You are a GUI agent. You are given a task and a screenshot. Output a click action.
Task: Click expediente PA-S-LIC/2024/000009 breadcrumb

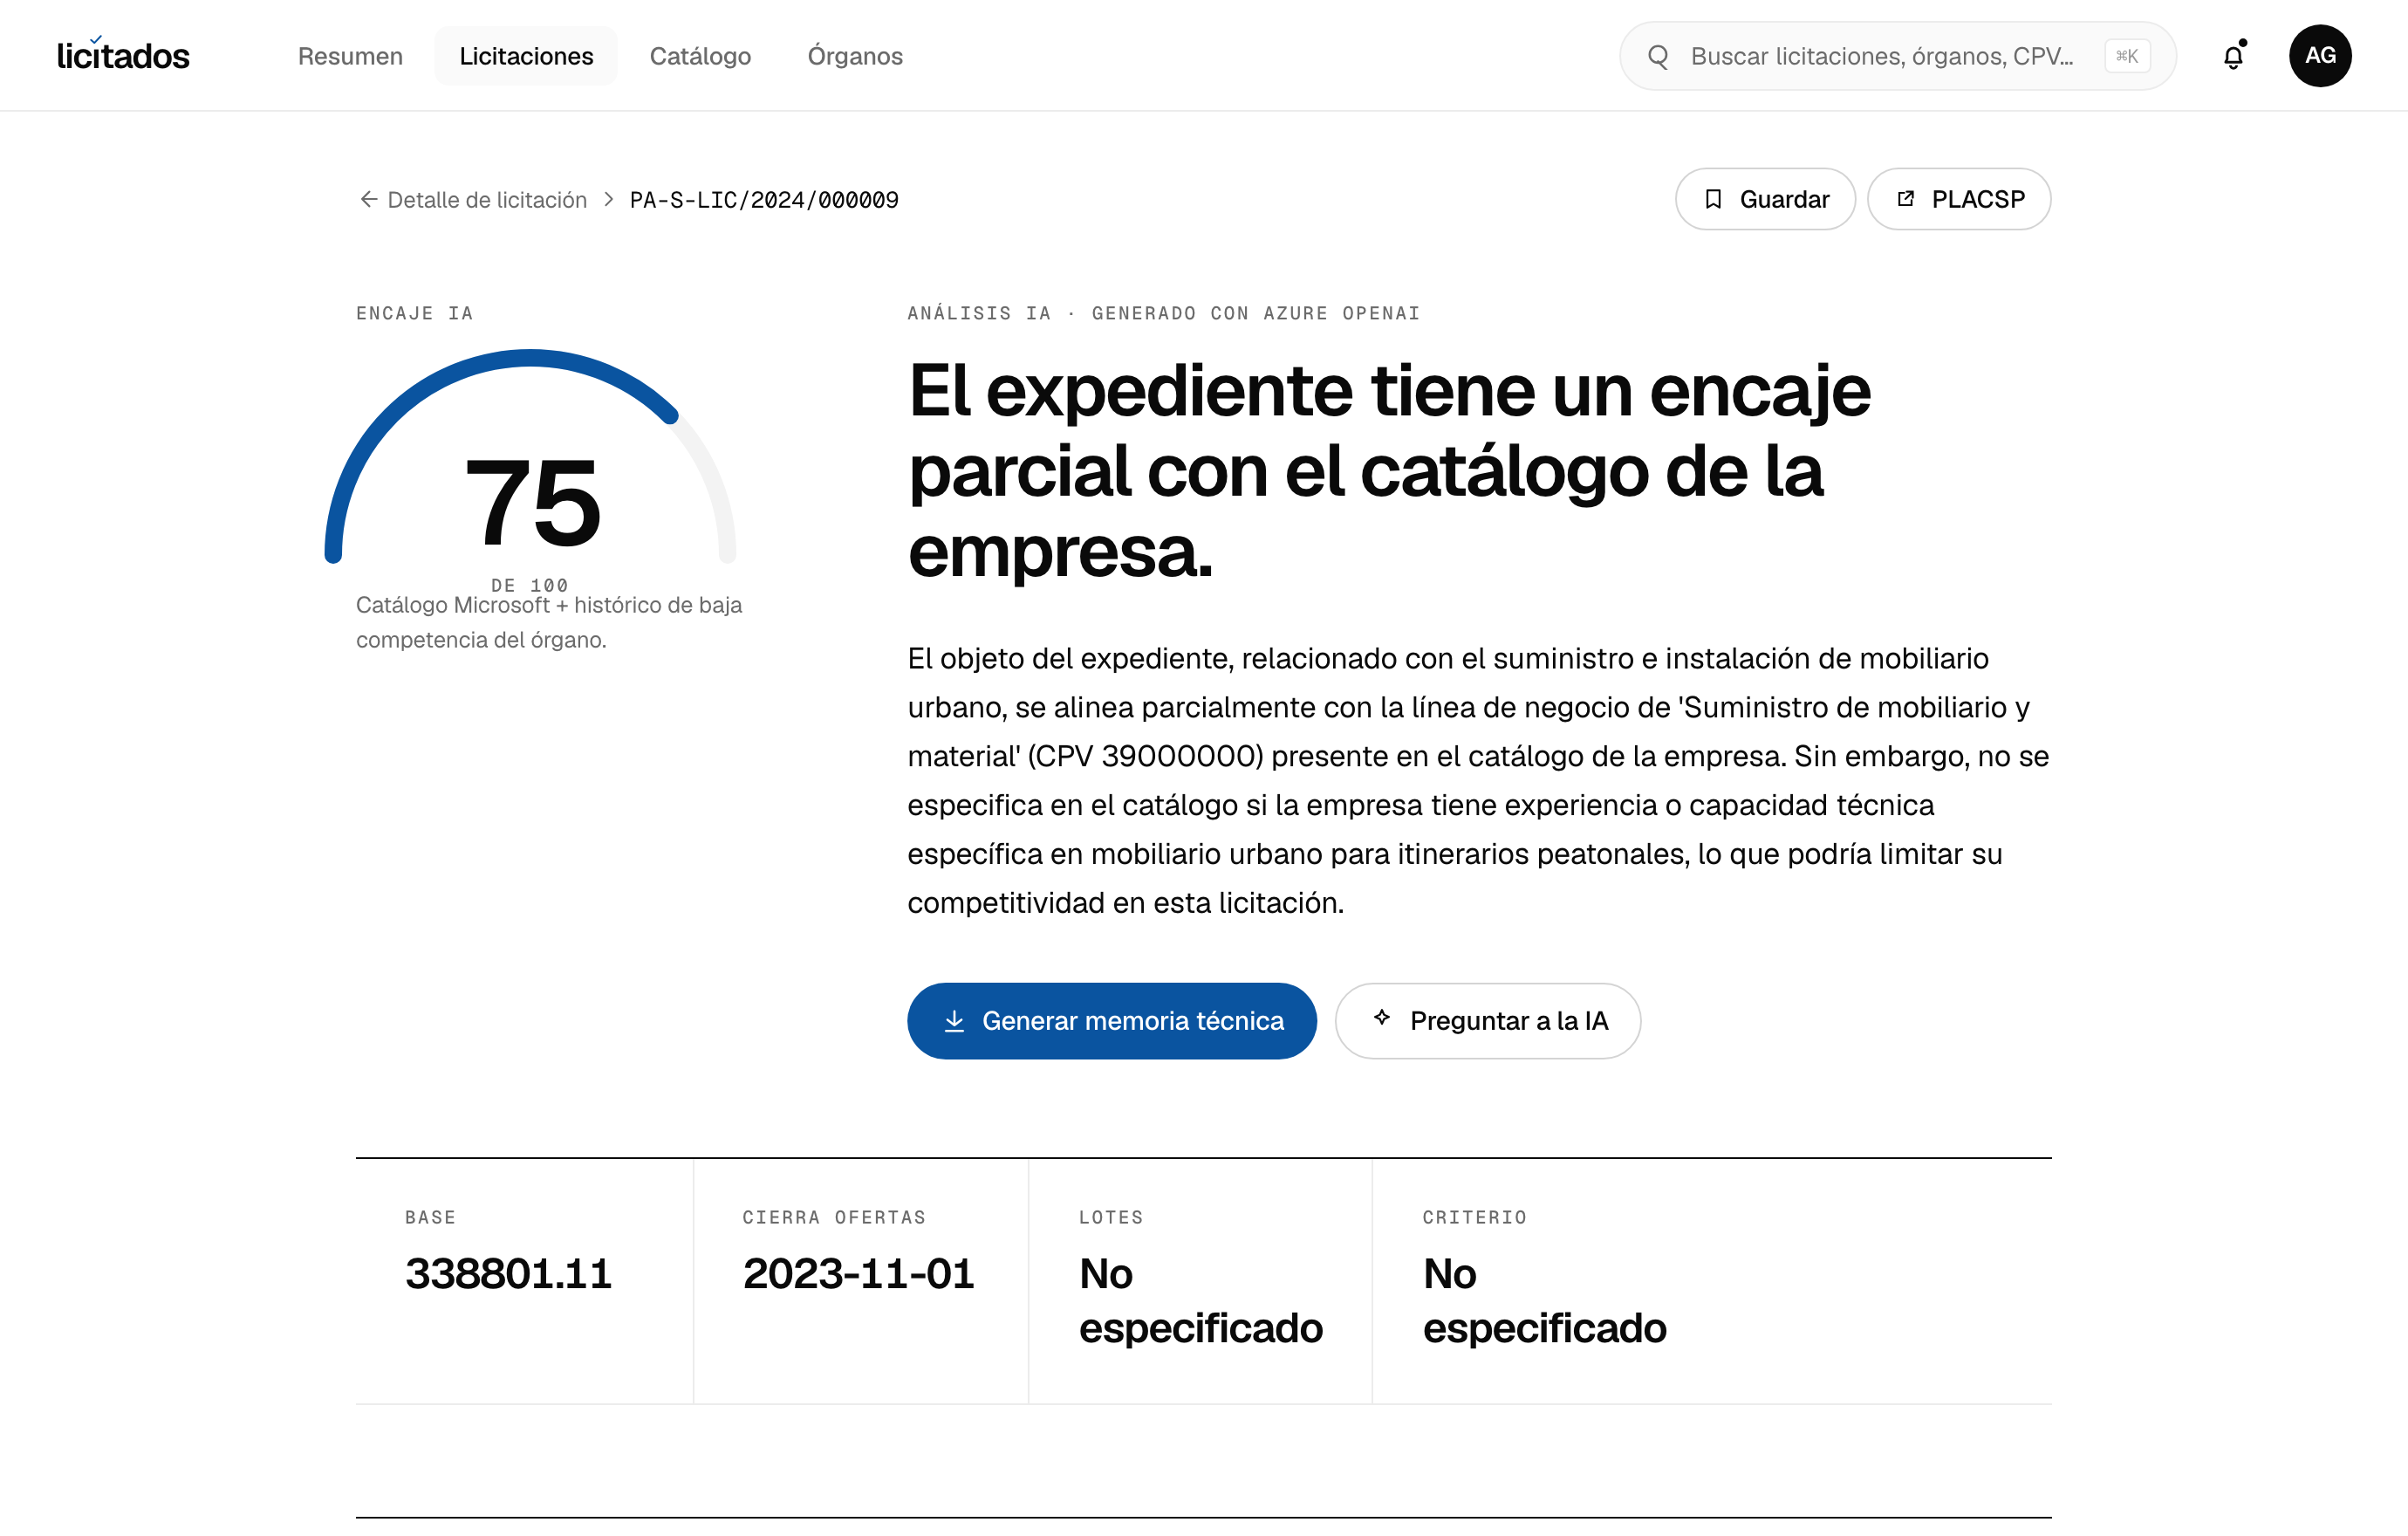click(764, 200)
